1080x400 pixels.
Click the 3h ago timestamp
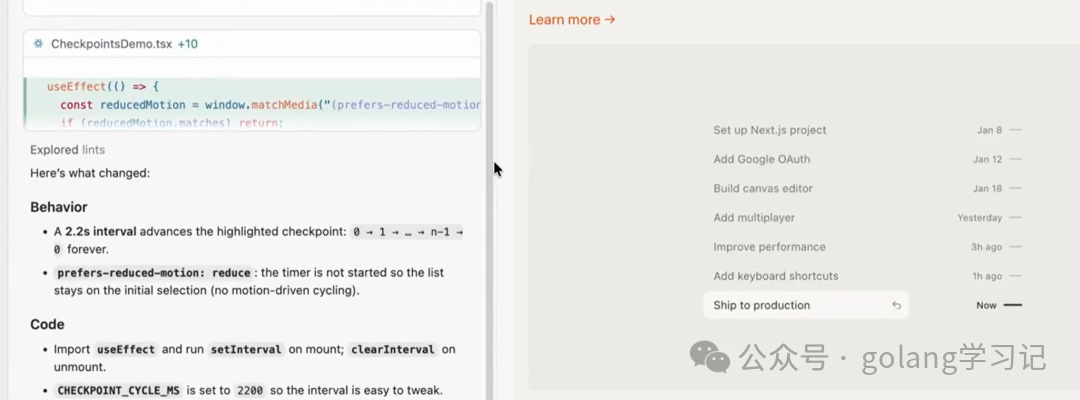(x=986, y=246)
